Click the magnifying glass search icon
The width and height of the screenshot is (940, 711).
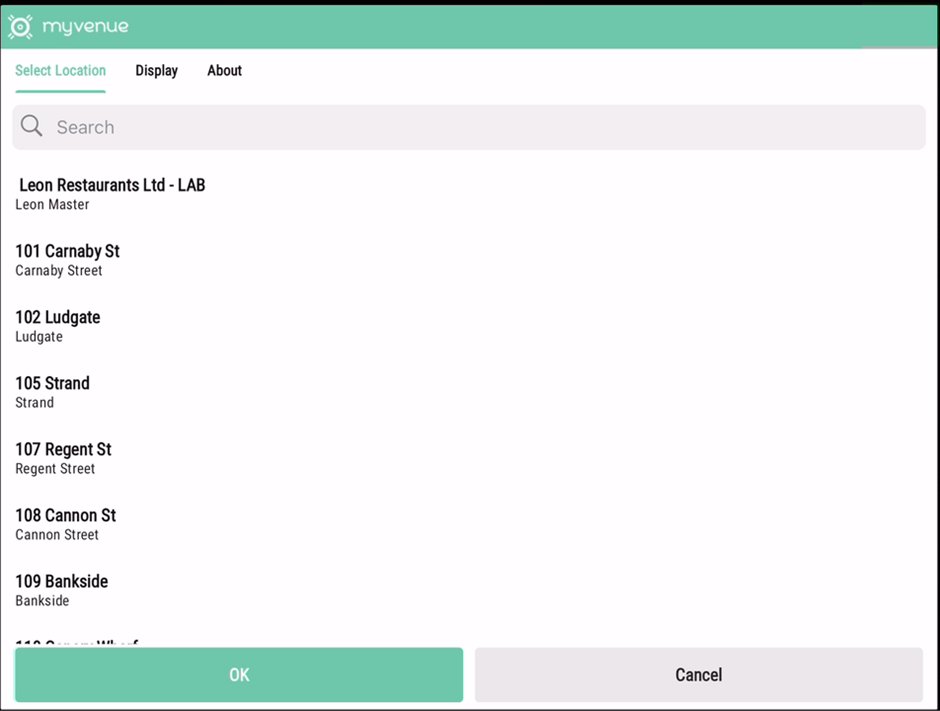pos(32,126)
